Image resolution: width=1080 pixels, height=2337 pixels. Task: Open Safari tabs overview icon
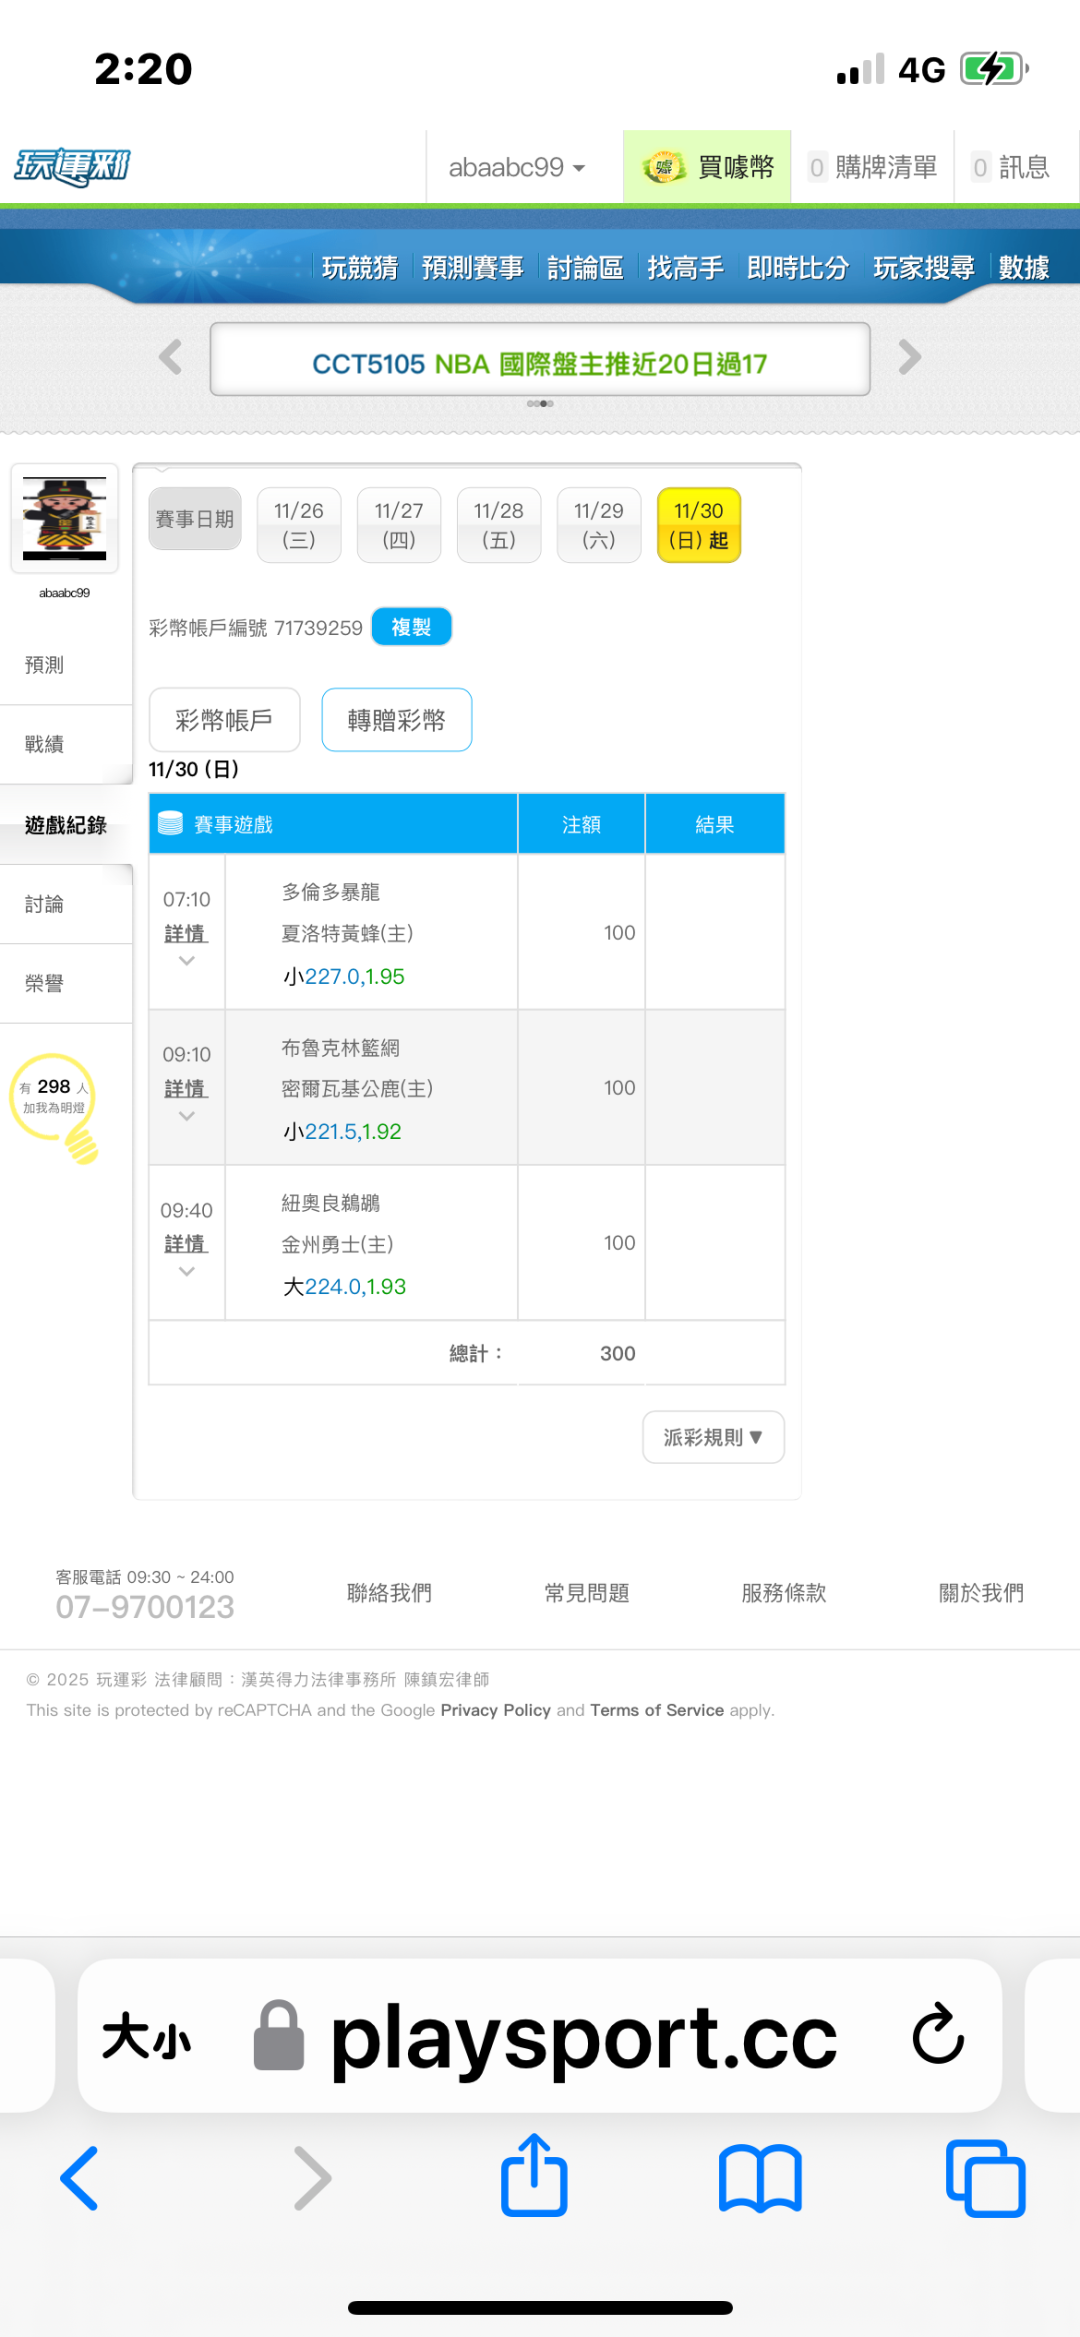pyautogui.click(x=985, y=2177)
